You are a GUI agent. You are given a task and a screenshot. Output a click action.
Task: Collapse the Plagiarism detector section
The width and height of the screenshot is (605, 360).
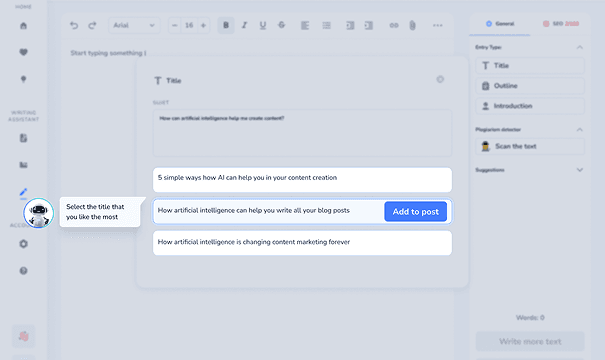pos(580,129)
